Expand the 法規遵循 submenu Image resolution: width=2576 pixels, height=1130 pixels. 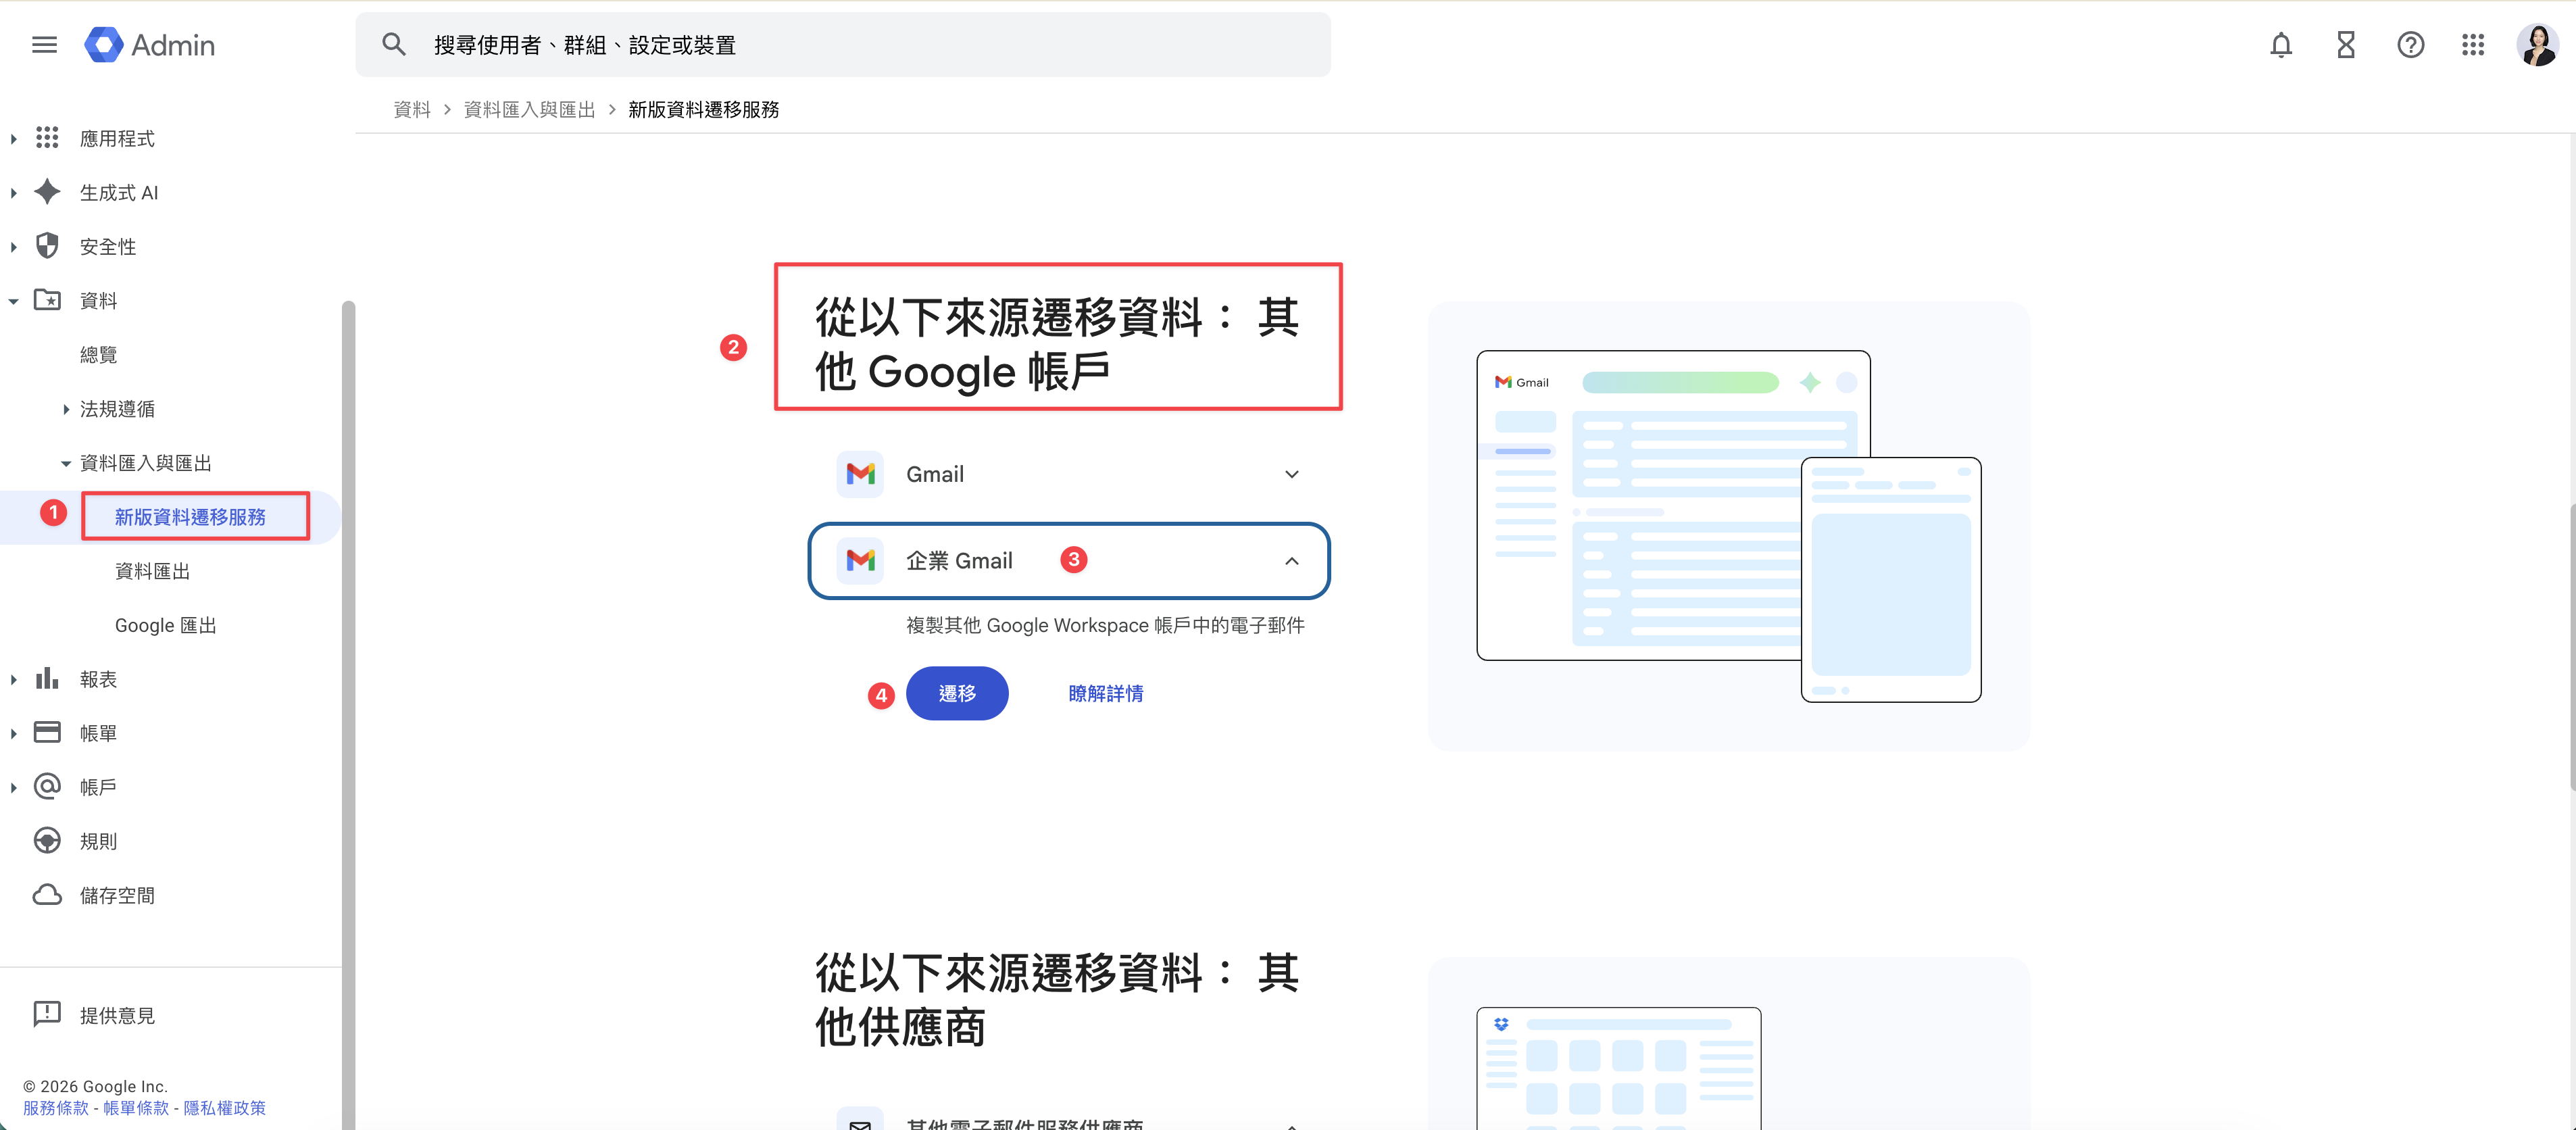(x=66, y=409)
